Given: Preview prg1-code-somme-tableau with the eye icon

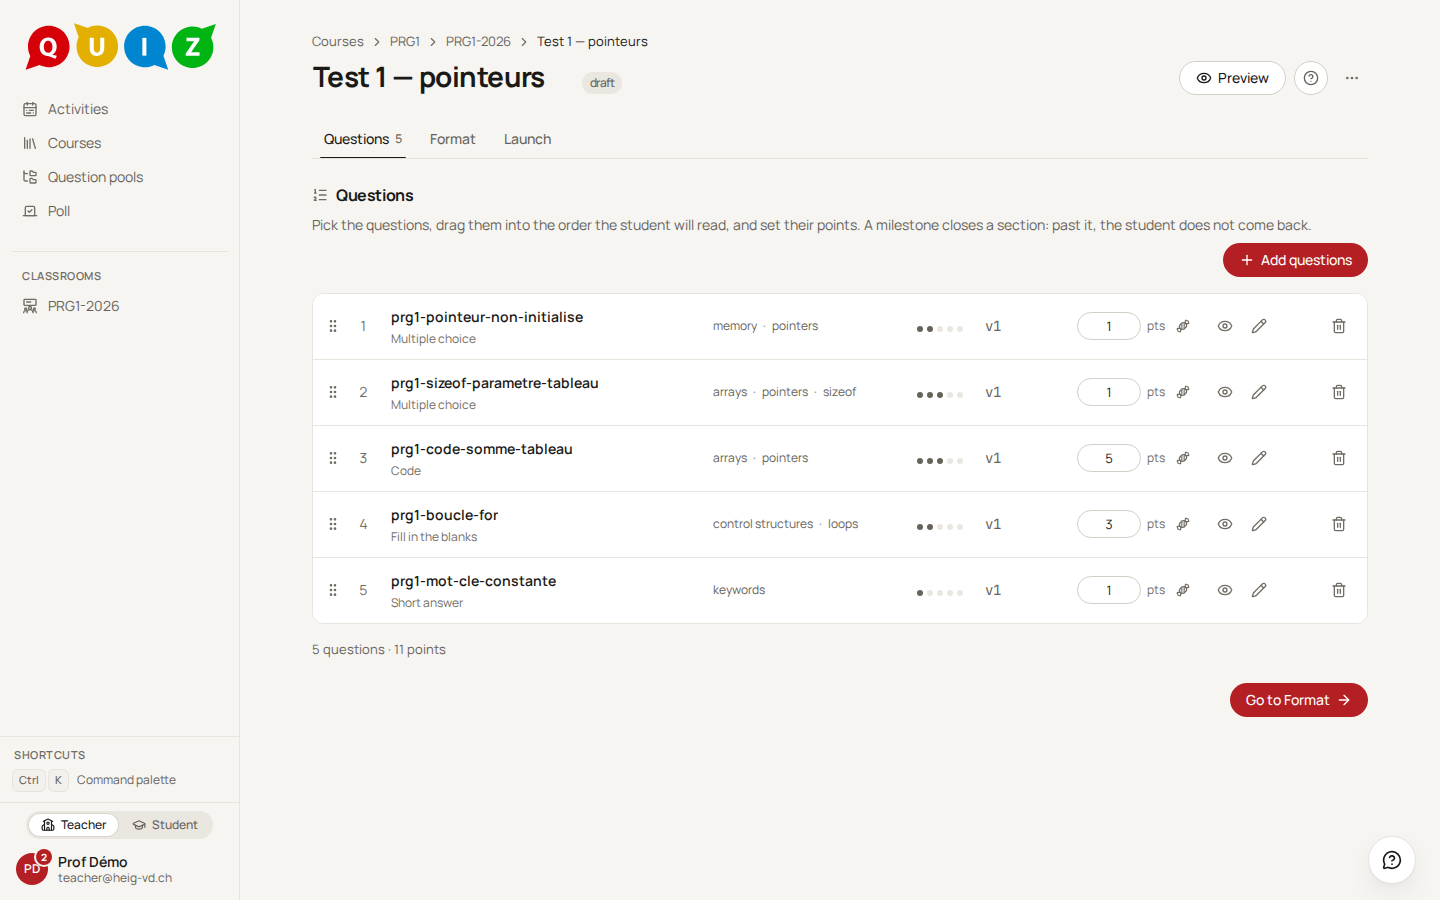Looking at the screenshot, I should point(1225,458).
